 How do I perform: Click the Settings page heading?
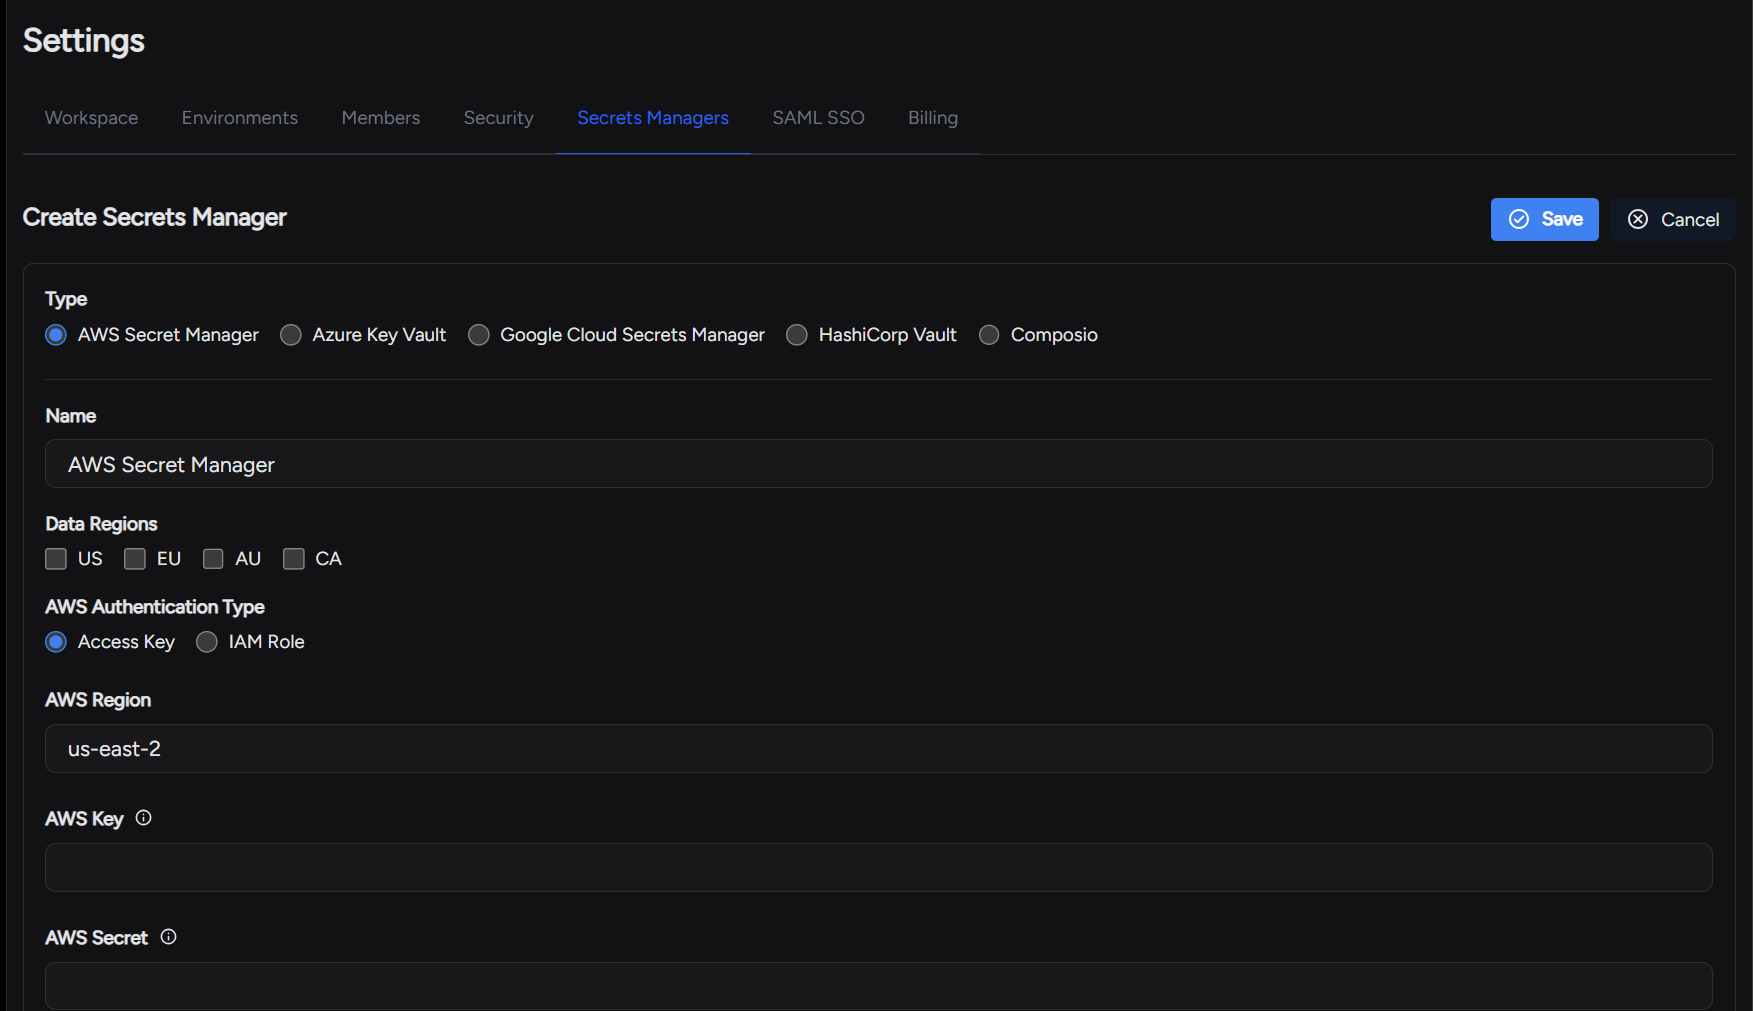click(x=84, y=41)
